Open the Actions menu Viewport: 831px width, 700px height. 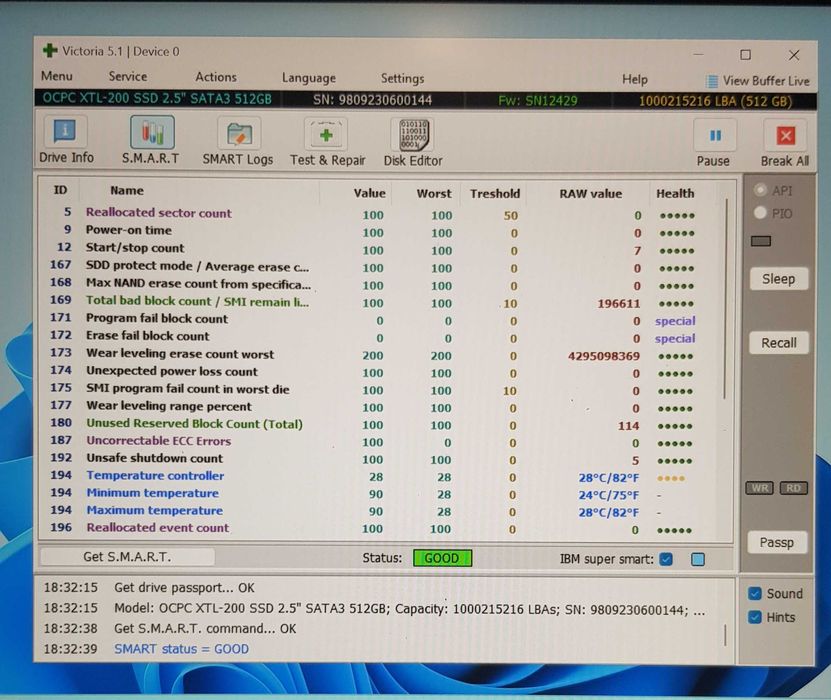[216, 77]
